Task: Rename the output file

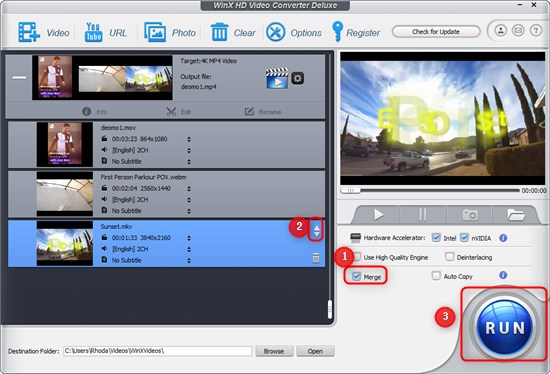Action: [263, 112]
